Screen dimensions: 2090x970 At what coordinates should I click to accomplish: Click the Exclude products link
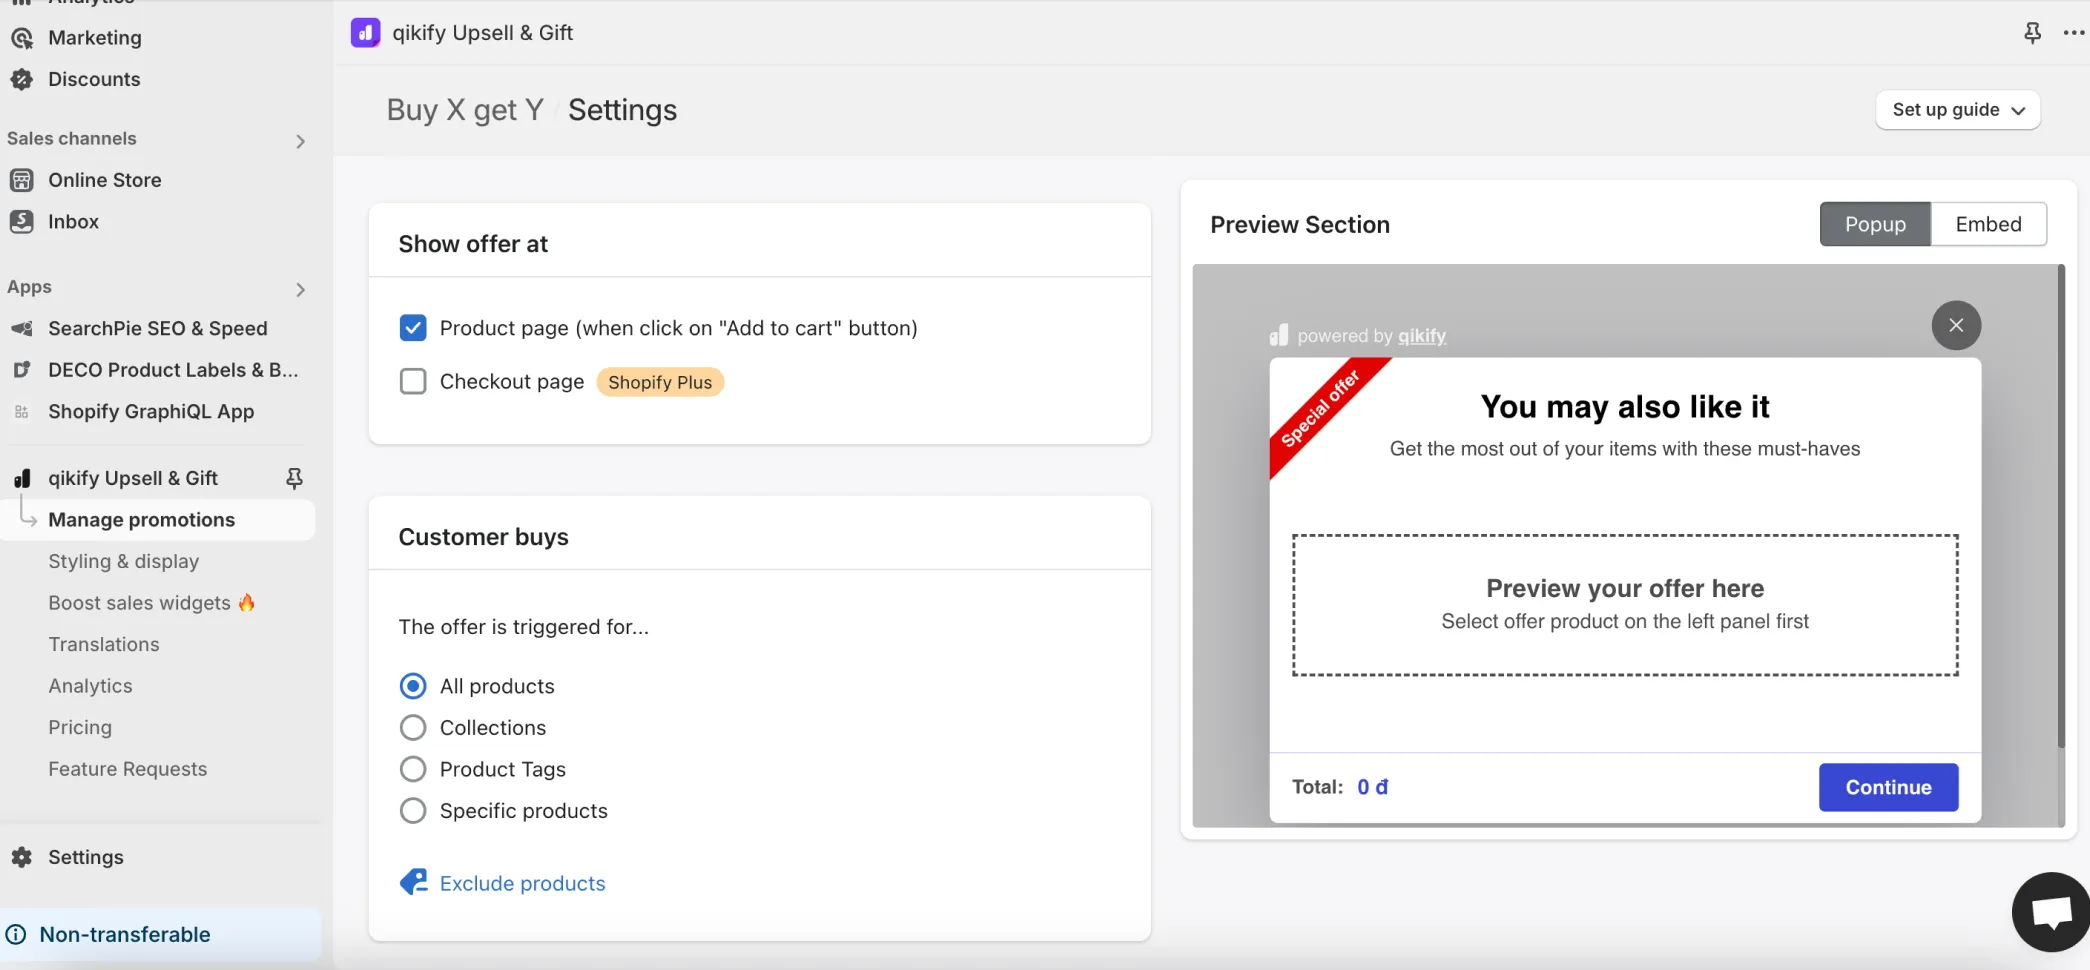tap(522, 883)
